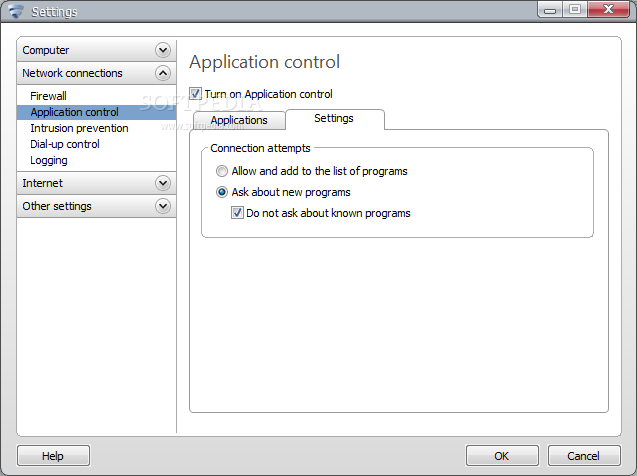
Task: Confirm settings with the OK button
Action: pos(502,456)
